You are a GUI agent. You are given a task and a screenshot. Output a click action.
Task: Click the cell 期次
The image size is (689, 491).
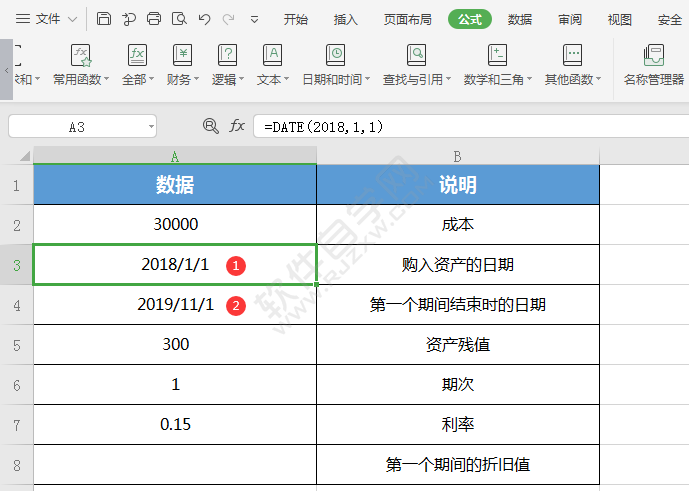(x=458, y=385)
